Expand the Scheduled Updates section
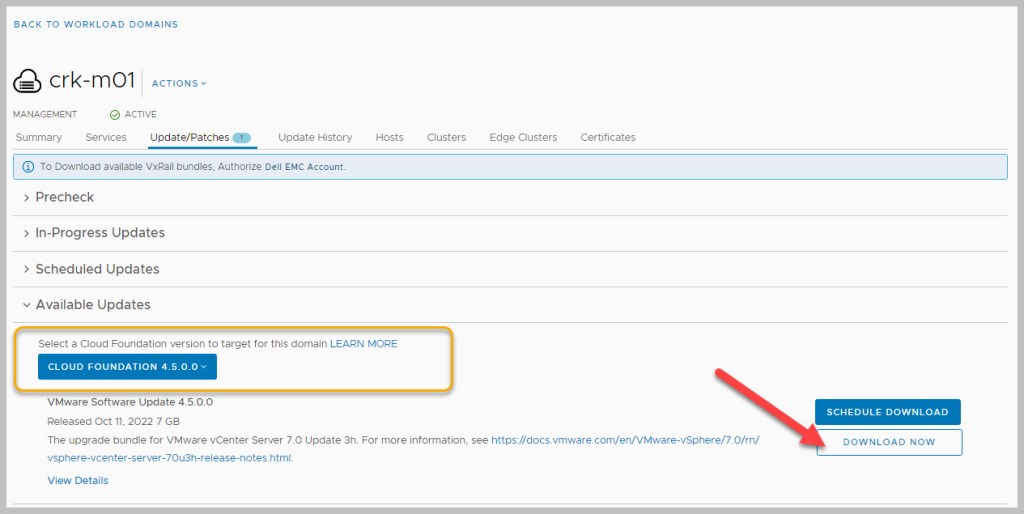 point(96,269)
